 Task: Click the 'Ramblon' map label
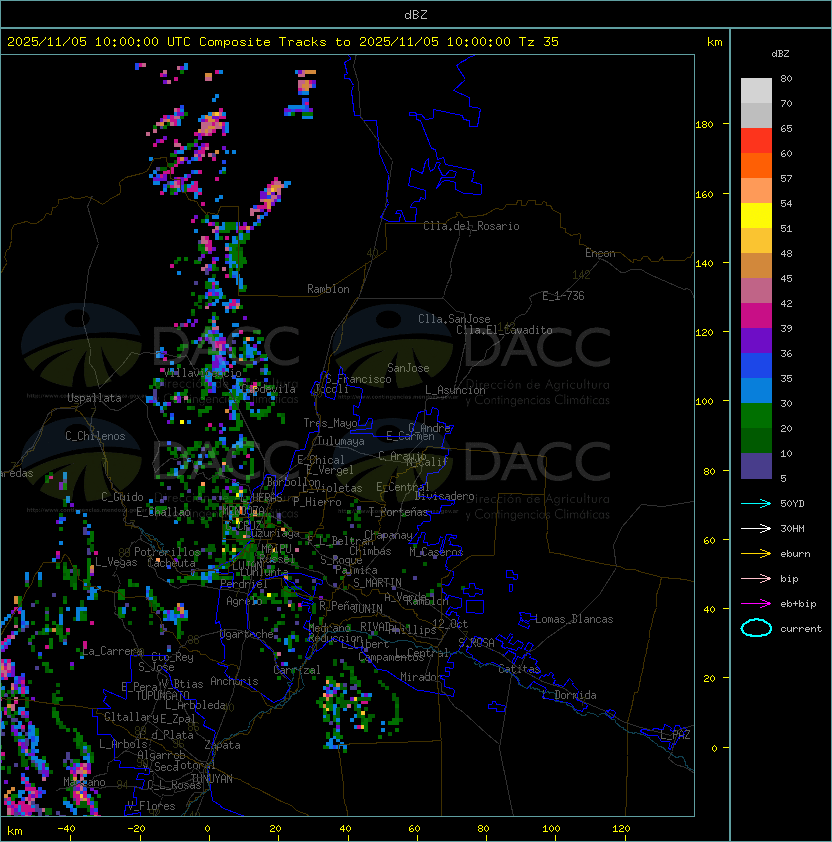[x=328, y=289]
